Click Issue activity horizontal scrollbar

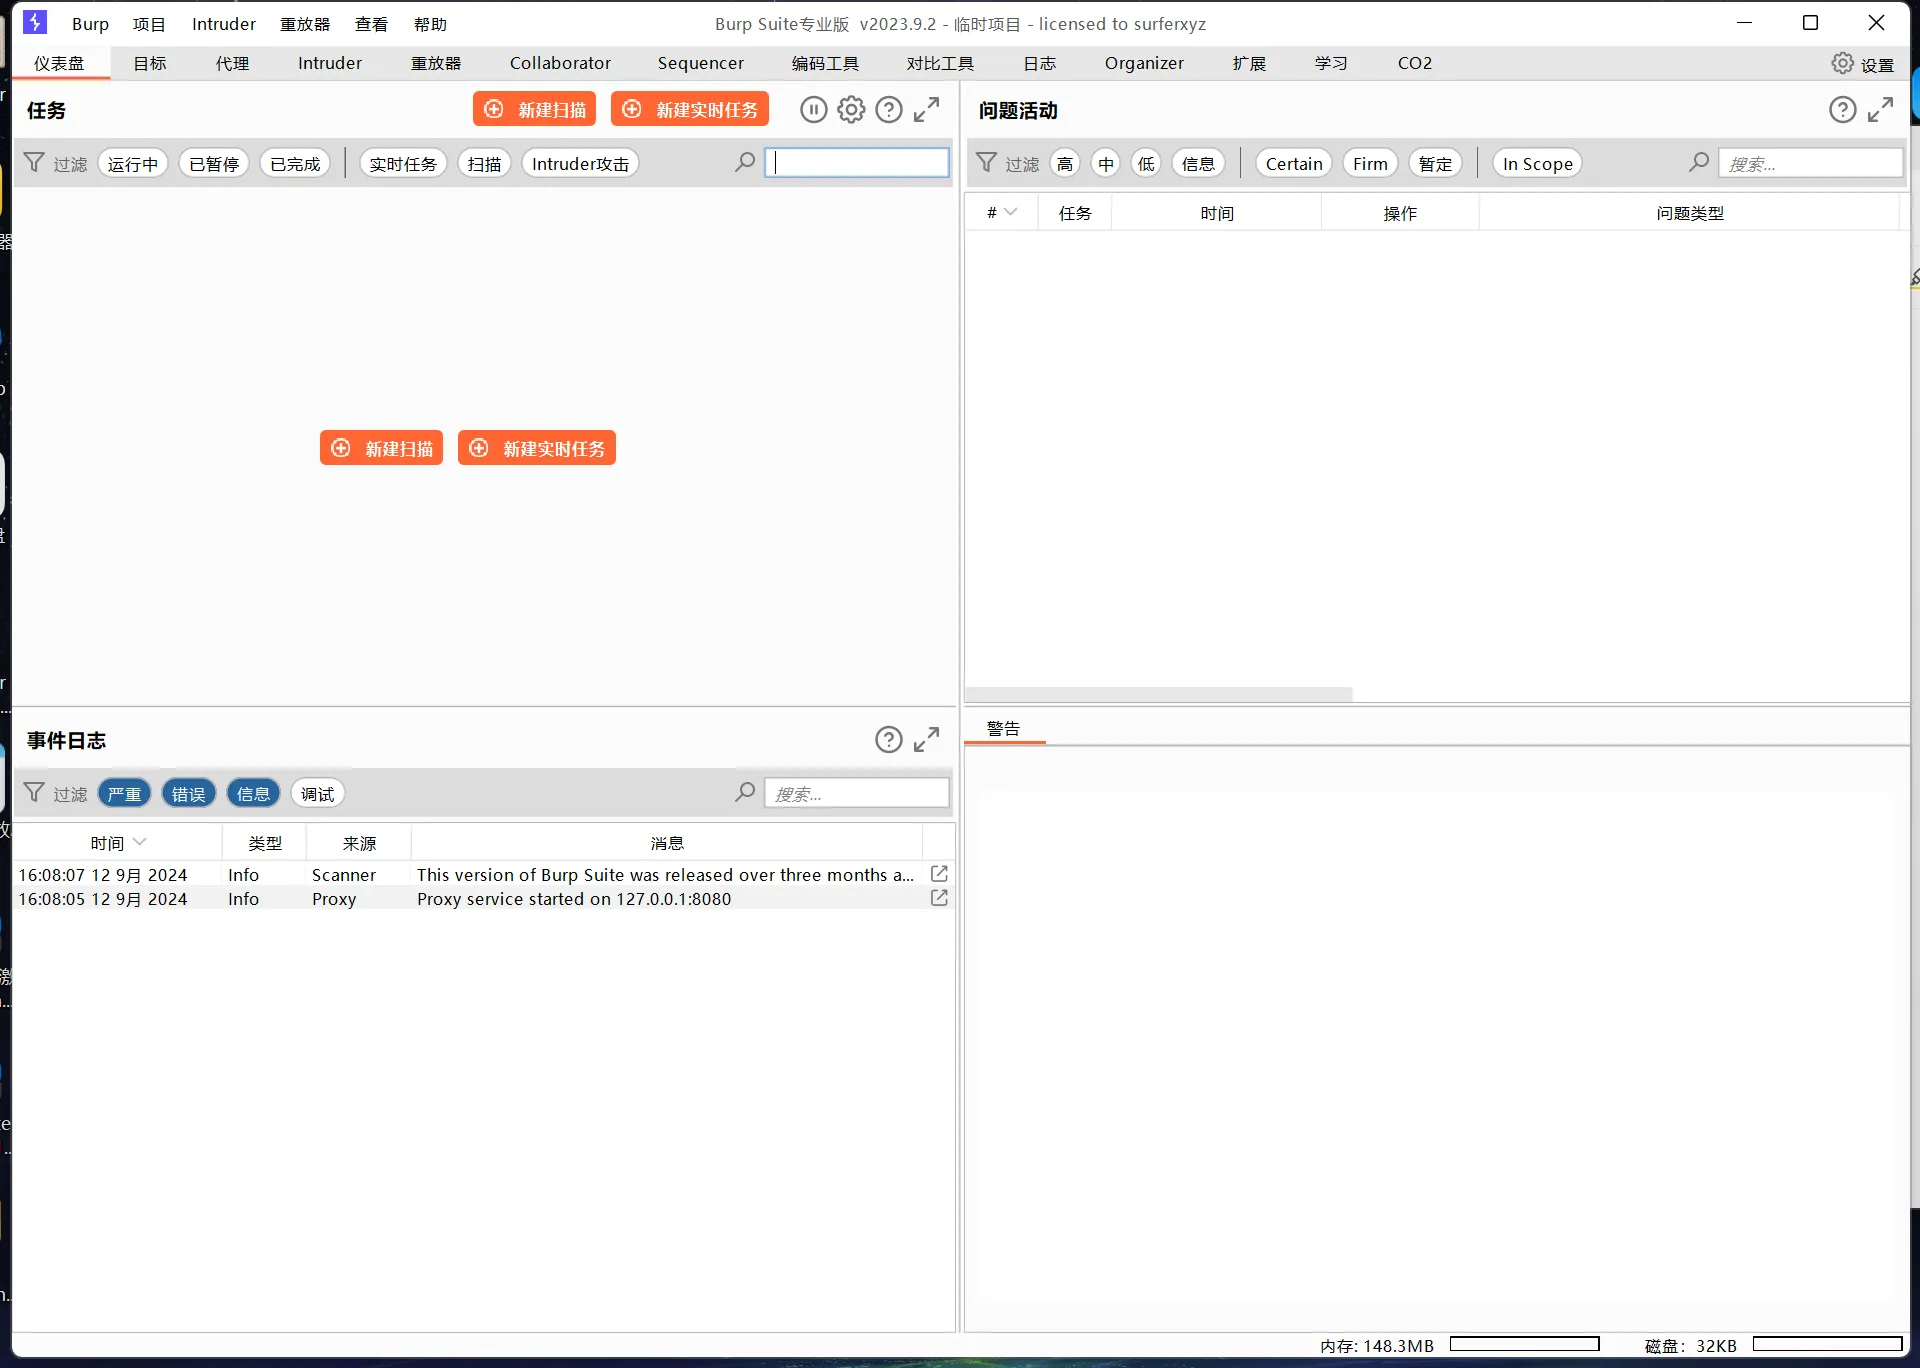tap(1159, 694)
